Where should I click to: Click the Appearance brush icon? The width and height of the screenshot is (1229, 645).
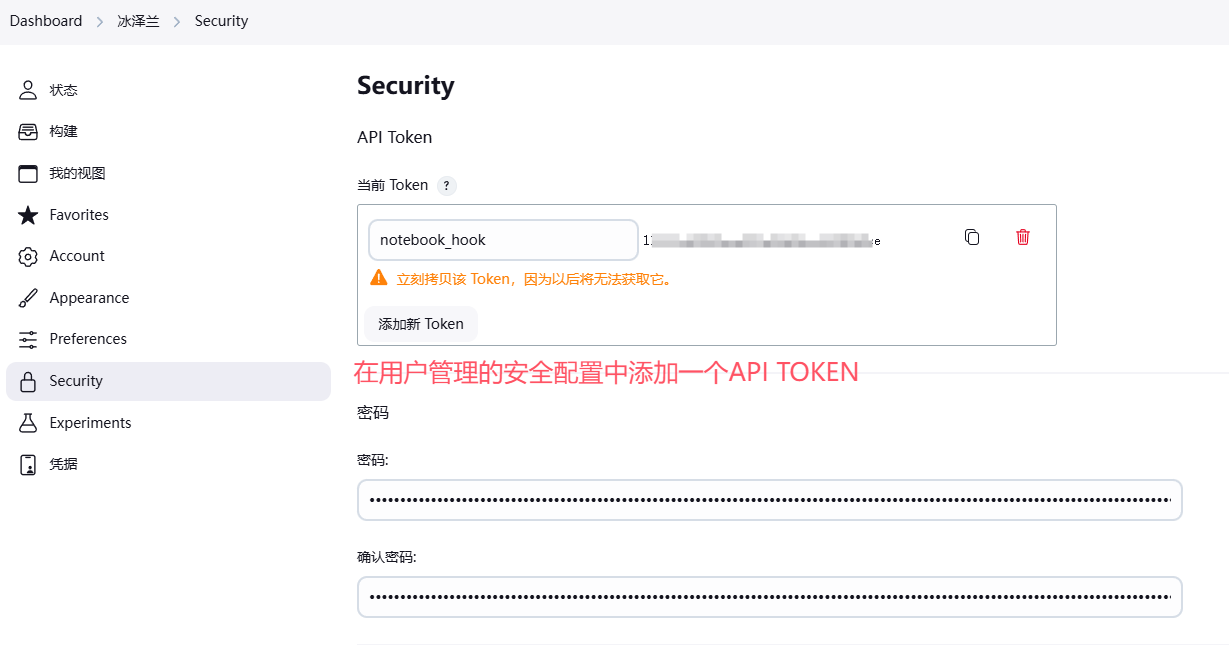coord(28,298)
